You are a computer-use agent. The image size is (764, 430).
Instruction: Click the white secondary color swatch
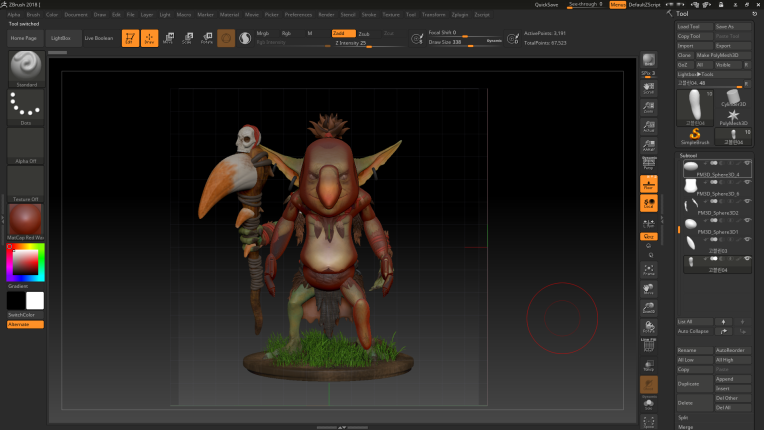[35, 300]
